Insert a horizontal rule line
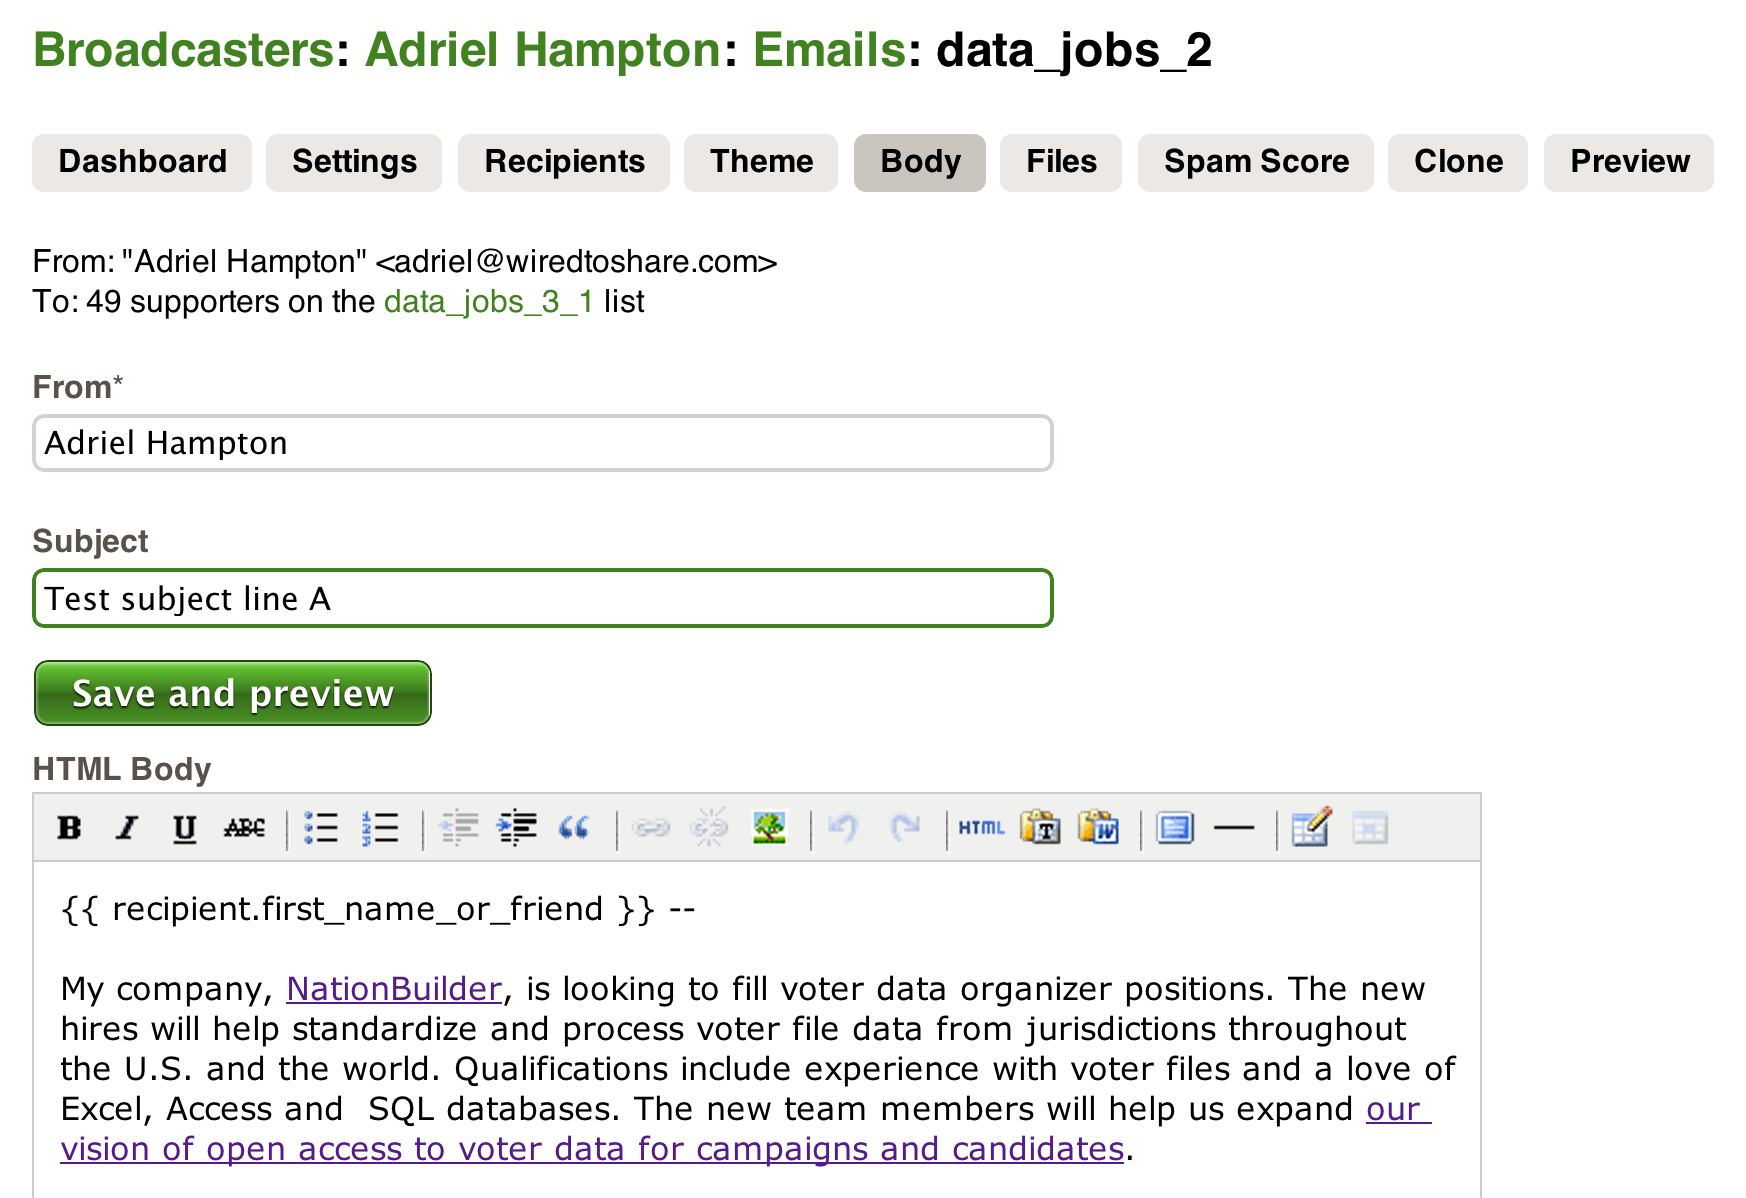 1233,828
